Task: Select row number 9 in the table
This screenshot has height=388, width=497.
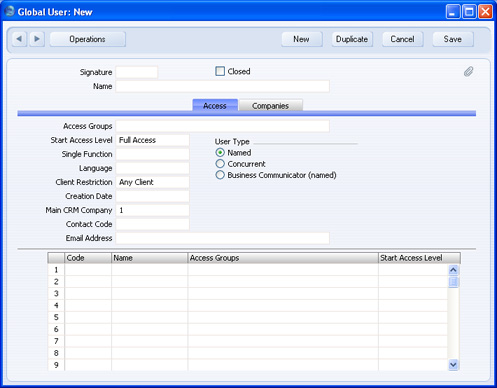Action: point(56,365)
